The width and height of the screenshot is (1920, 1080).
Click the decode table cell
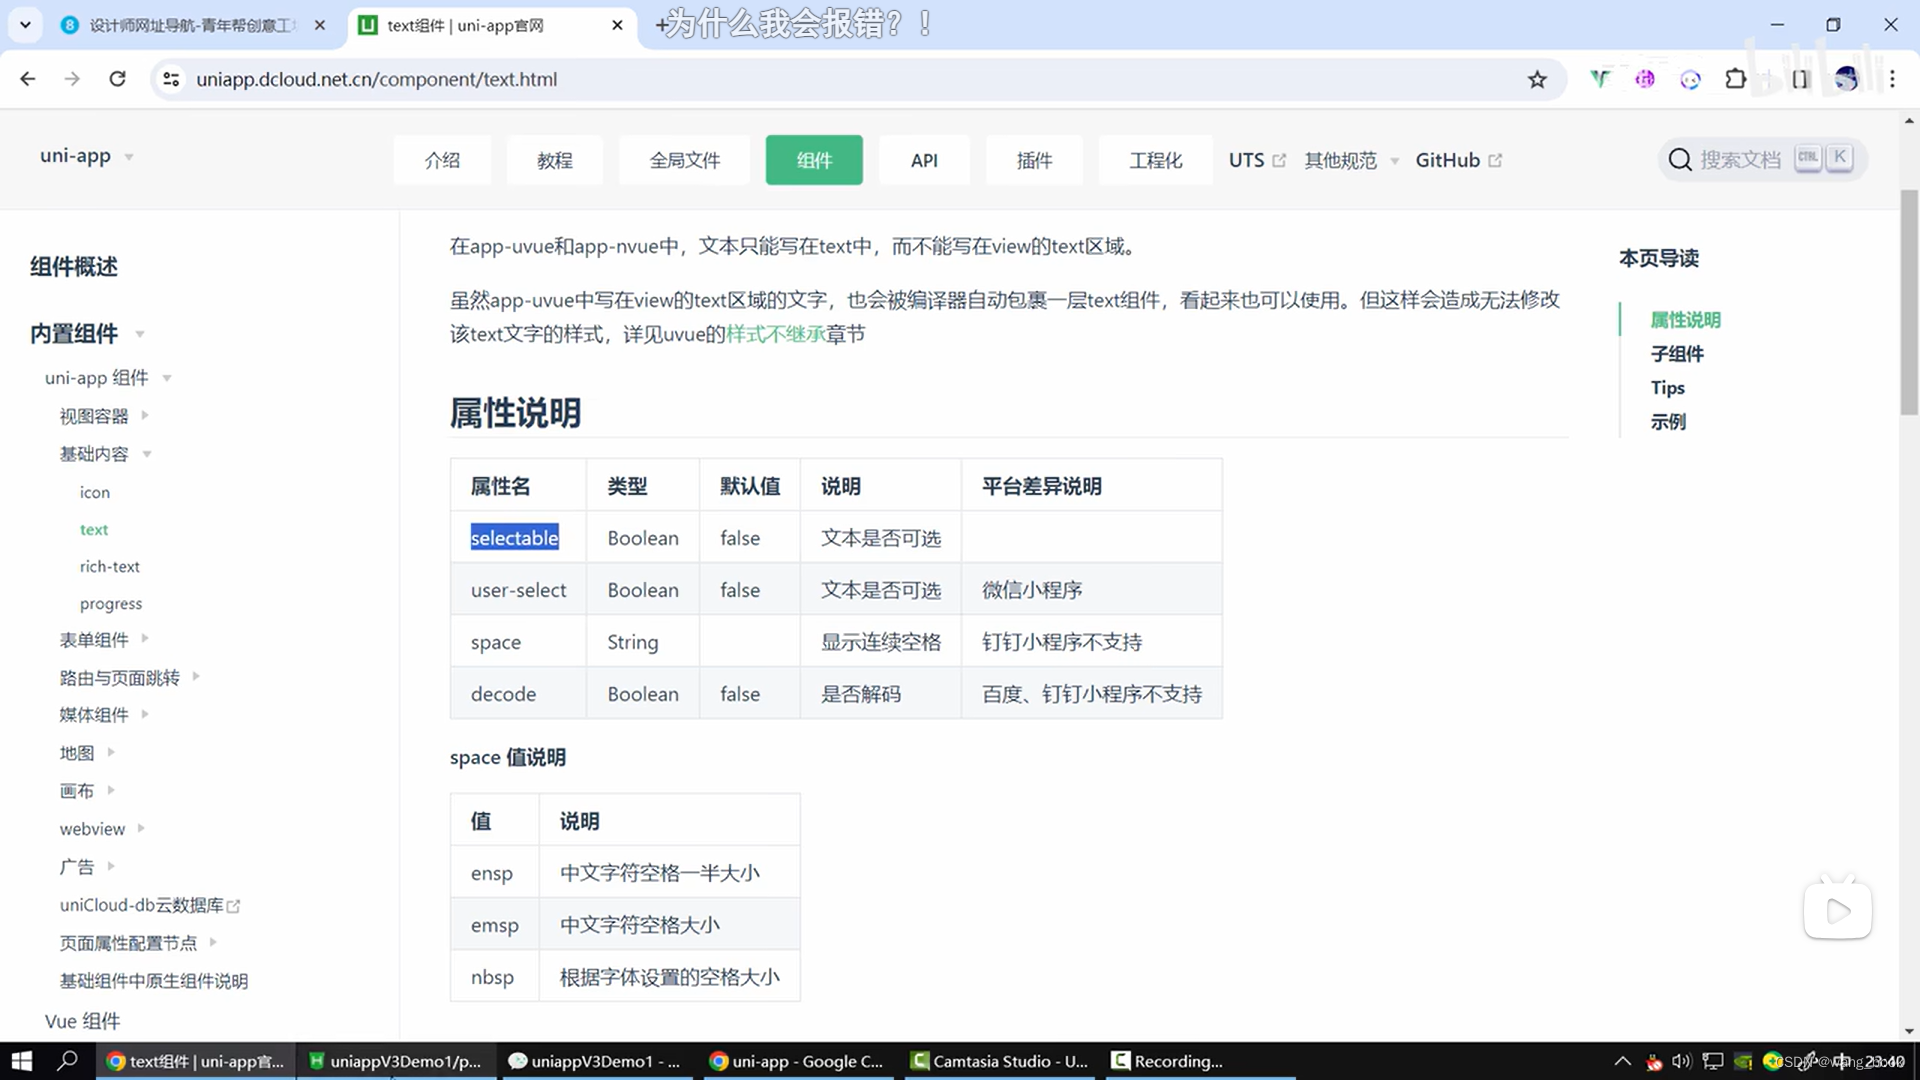point(518,694)
